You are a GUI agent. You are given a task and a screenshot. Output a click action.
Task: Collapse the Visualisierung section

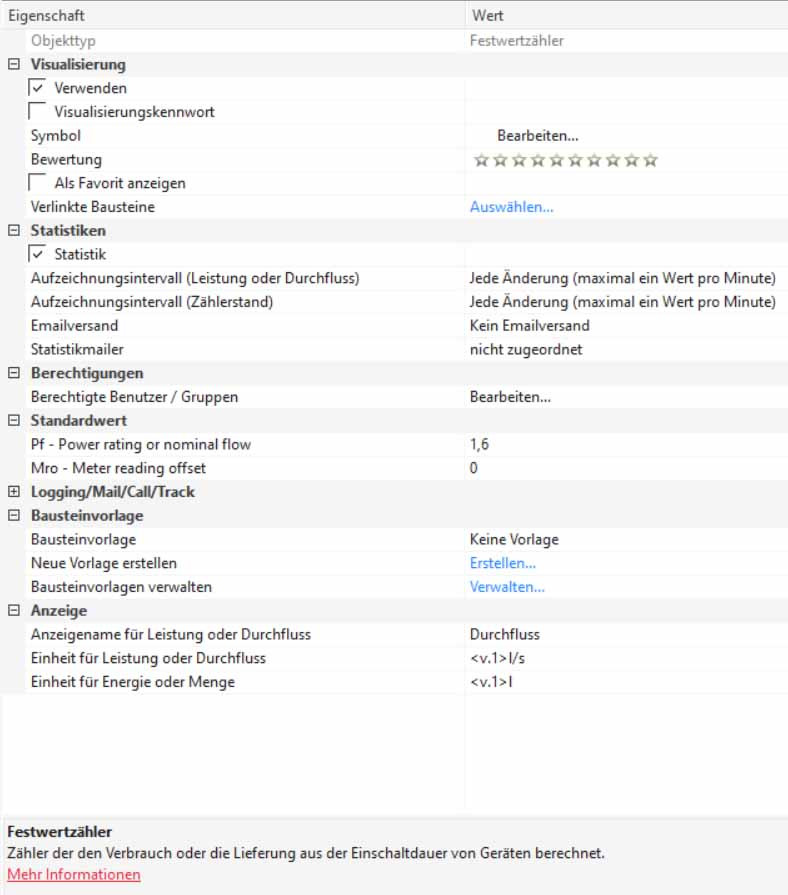14,64
